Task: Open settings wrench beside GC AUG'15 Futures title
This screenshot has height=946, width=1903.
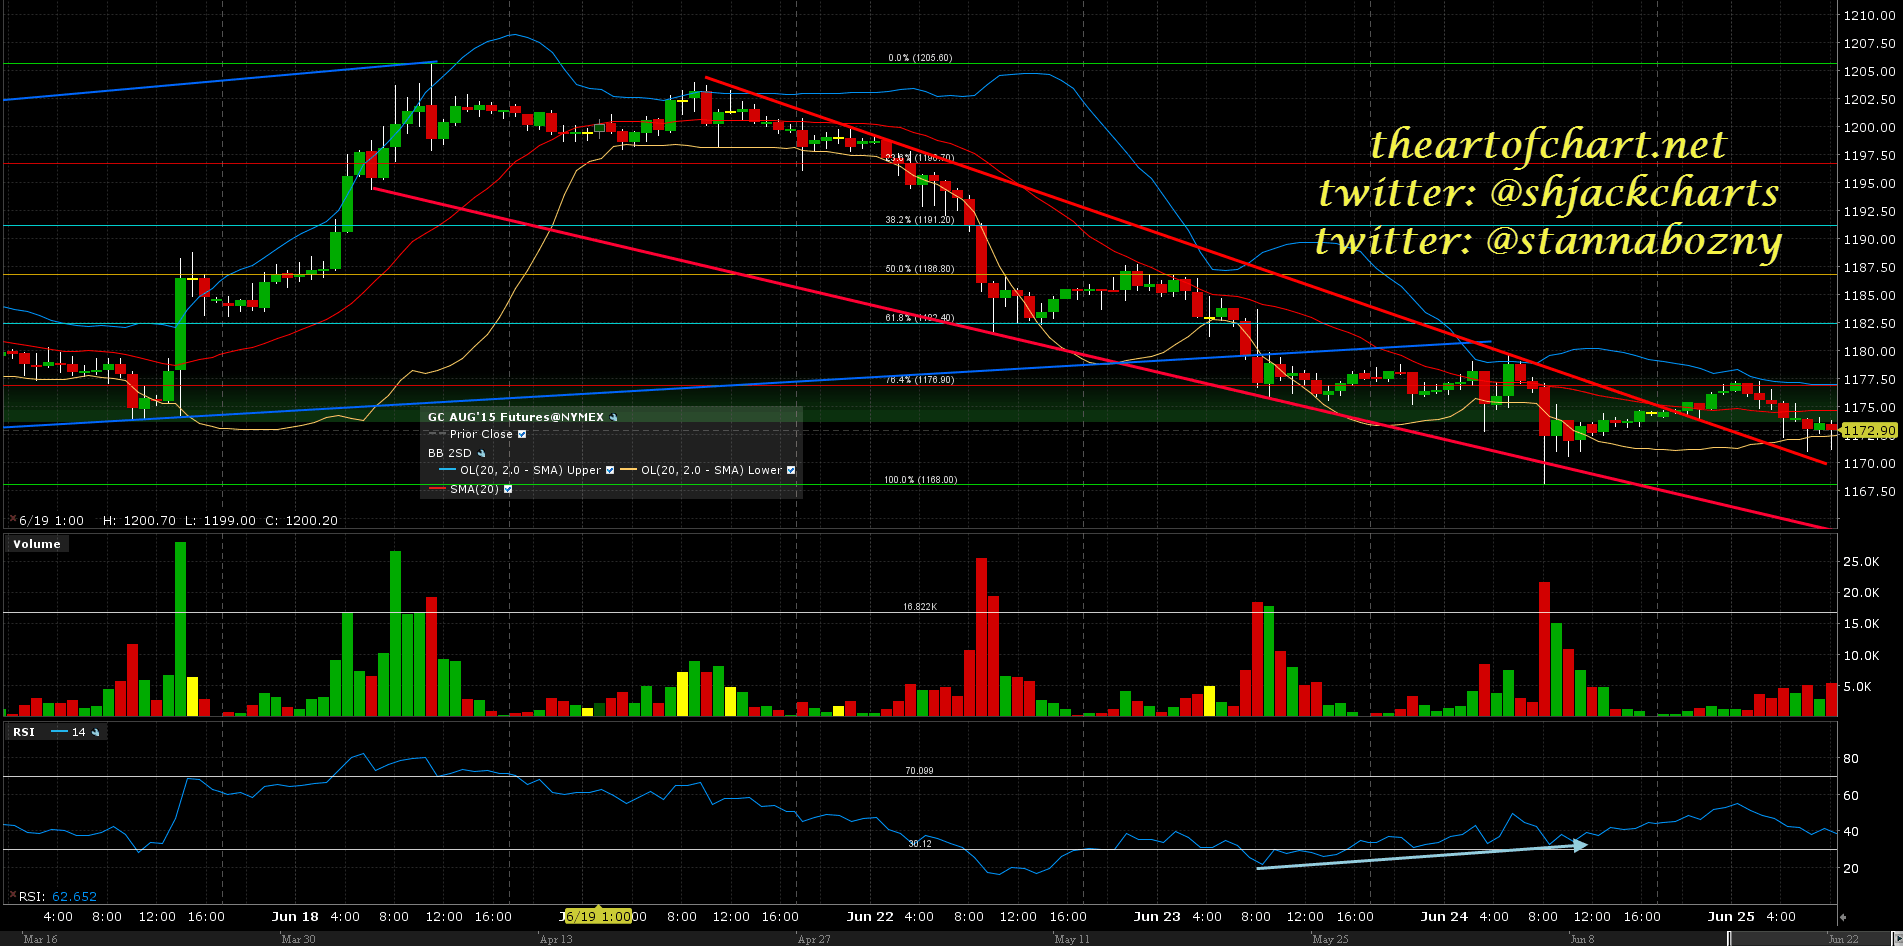Action: [x=614, y=417]
